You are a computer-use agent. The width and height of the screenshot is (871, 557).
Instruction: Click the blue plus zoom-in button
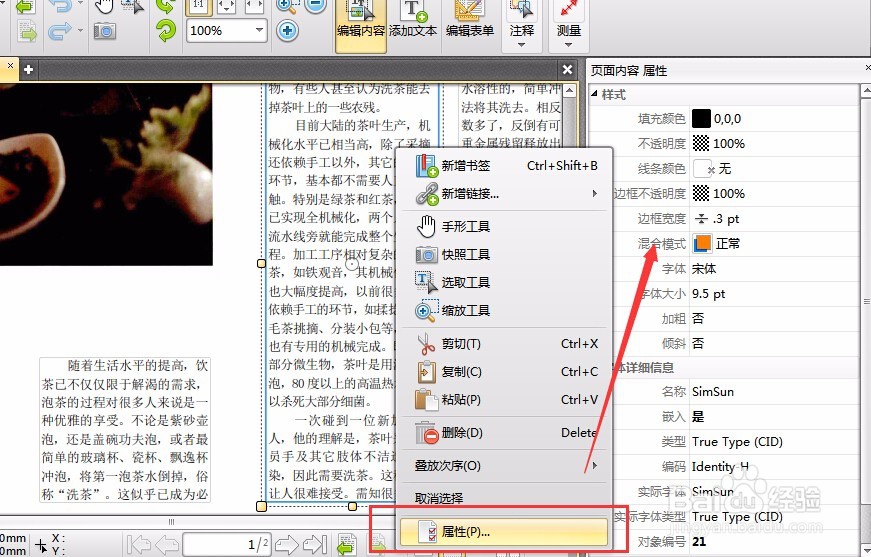287,30
